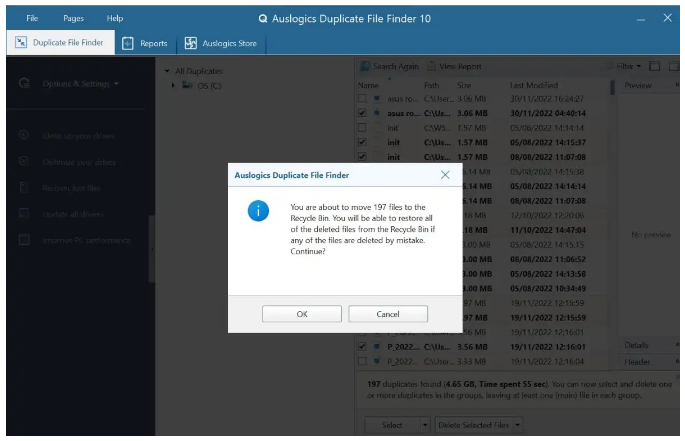Switch to the Duplicate File Finder tab

(x=60, y=42)
